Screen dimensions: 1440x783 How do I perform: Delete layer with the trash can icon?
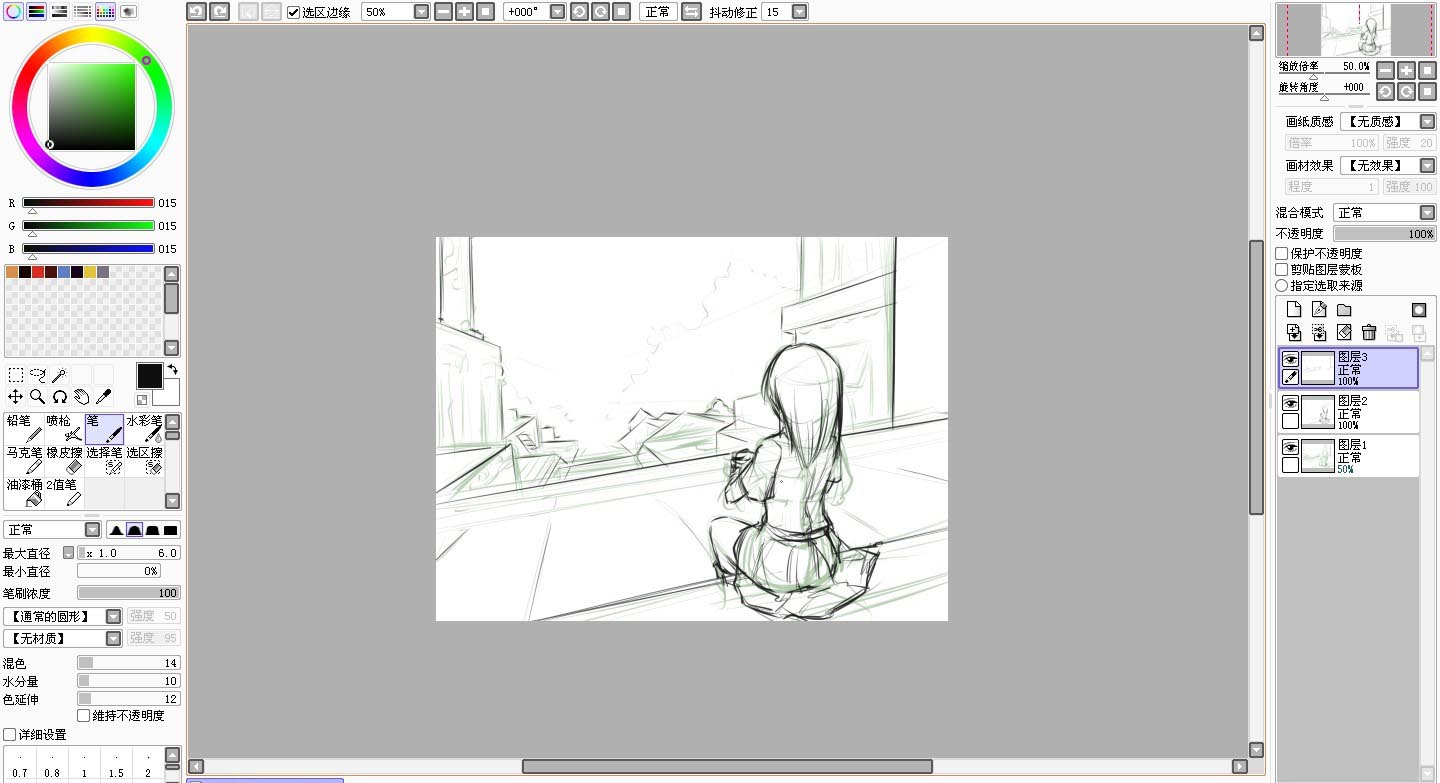tap(1369, 332)
